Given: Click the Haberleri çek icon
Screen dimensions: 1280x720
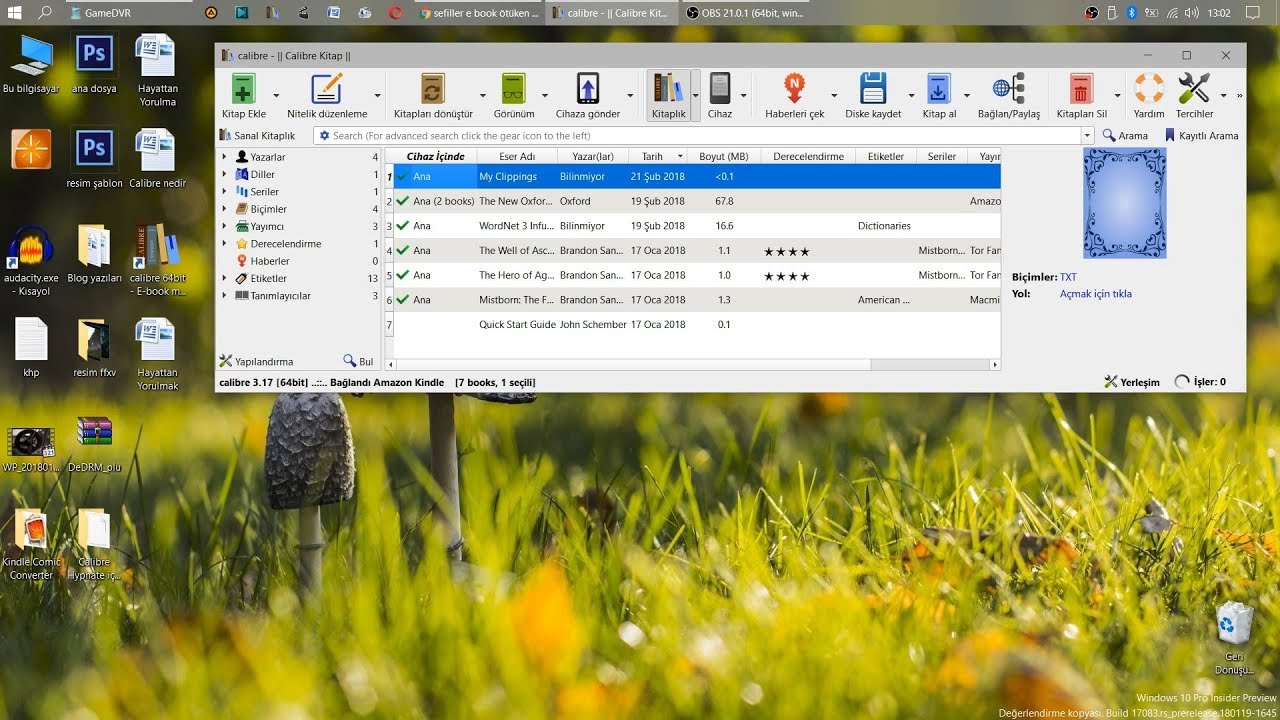Looking at the screenshot, I should (794, 89).
